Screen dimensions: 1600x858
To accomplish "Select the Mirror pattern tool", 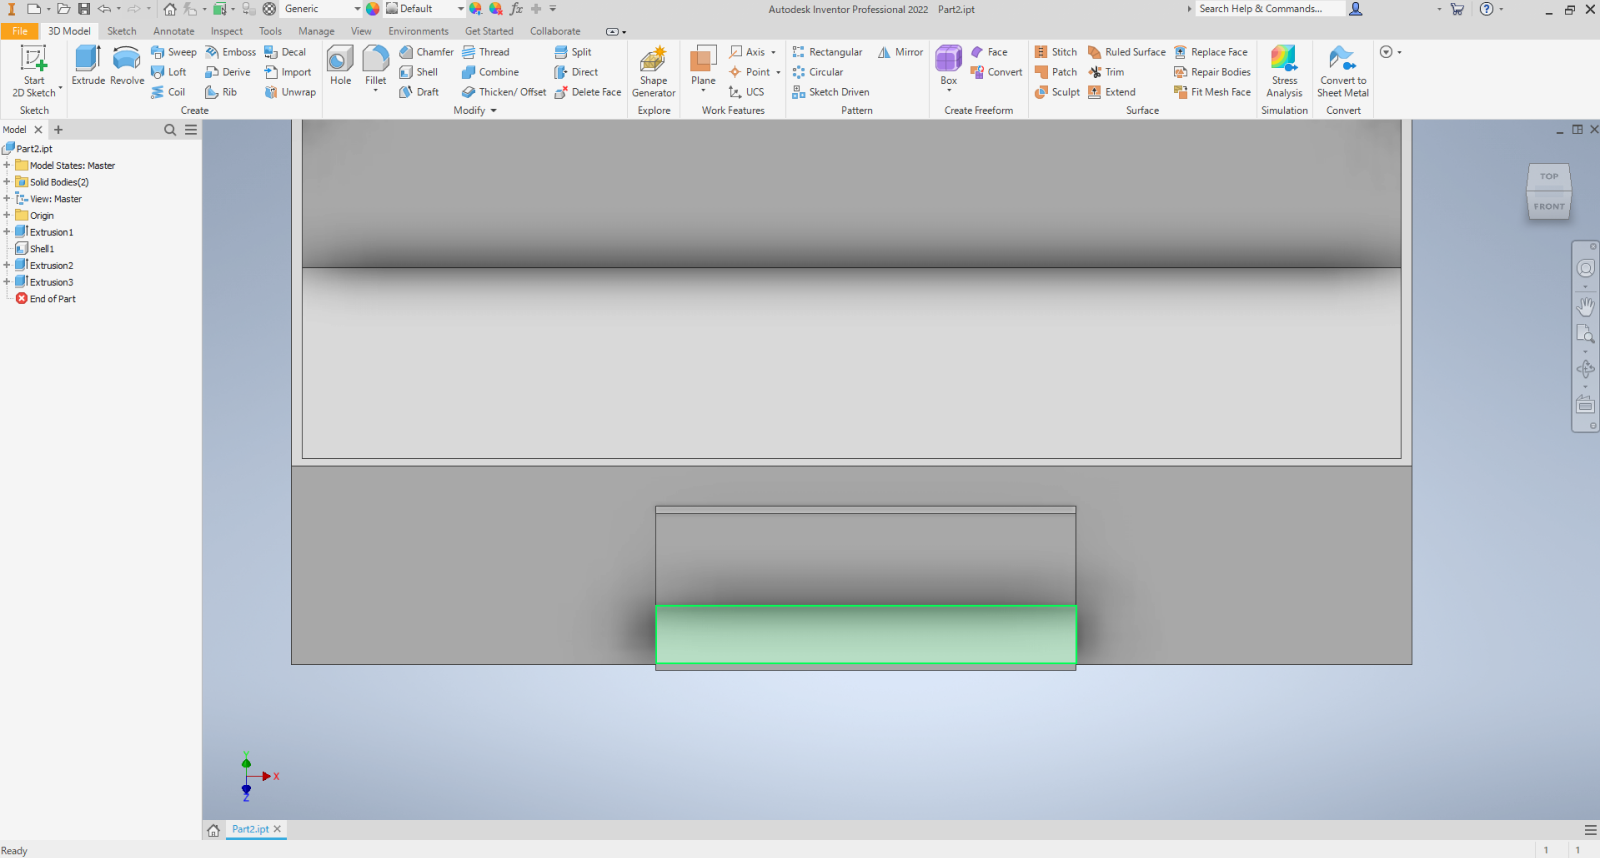I will pyautogui.click(x=900, y=52).
